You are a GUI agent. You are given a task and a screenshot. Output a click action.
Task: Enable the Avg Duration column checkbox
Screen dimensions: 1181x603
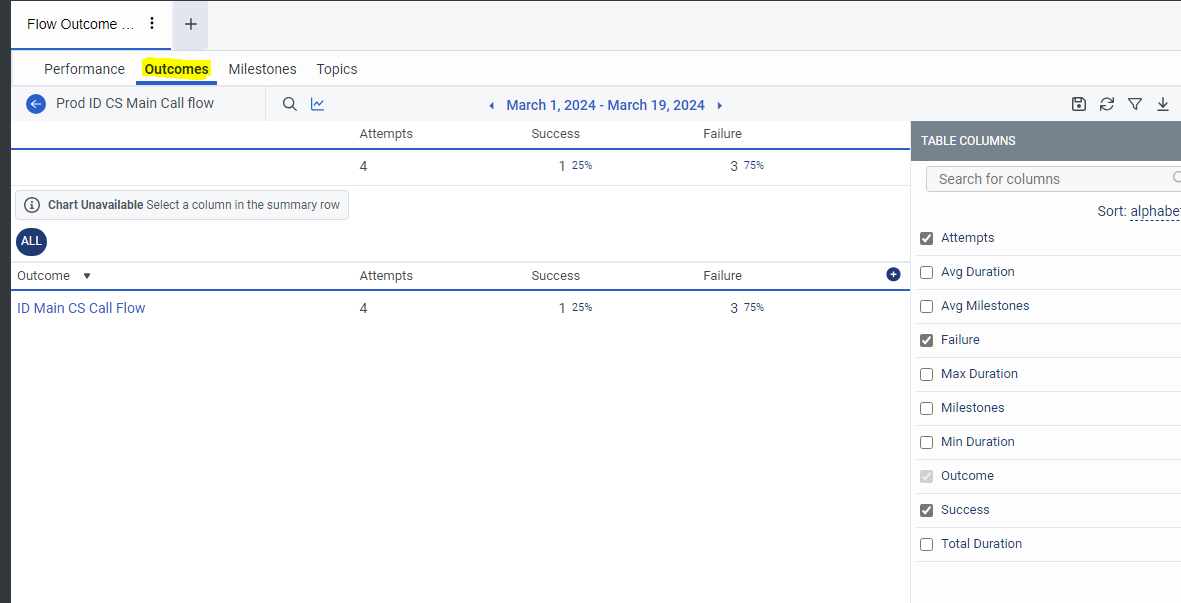click(927, 272)
